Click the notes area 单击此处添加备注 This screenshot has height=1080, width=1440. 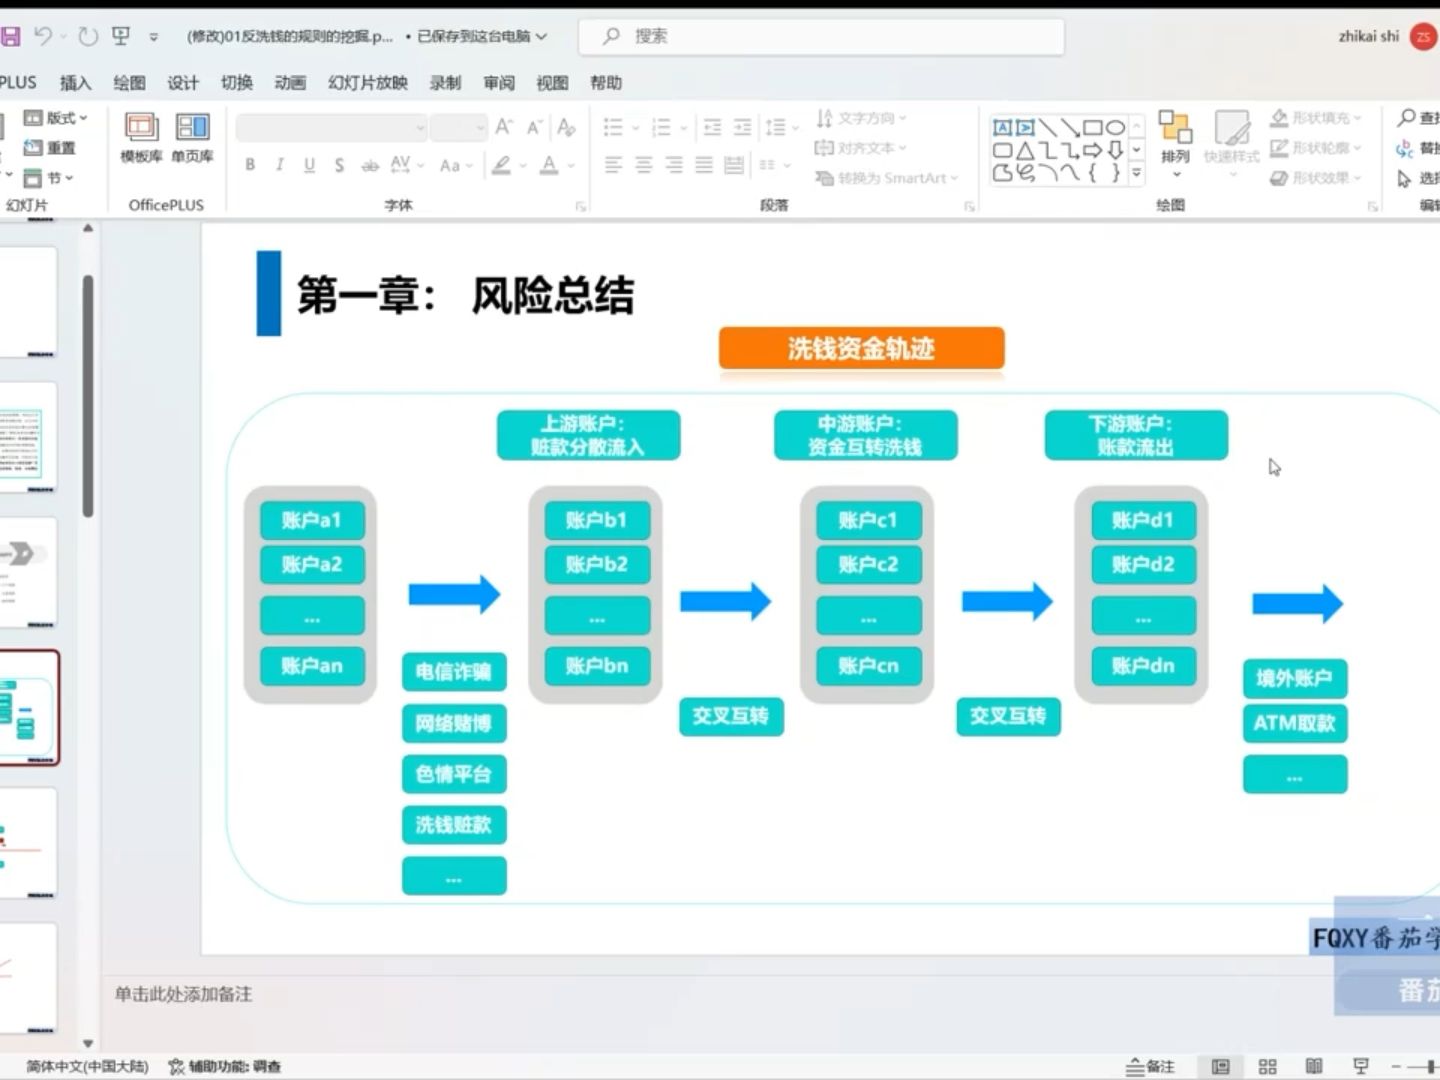(183, 994)
